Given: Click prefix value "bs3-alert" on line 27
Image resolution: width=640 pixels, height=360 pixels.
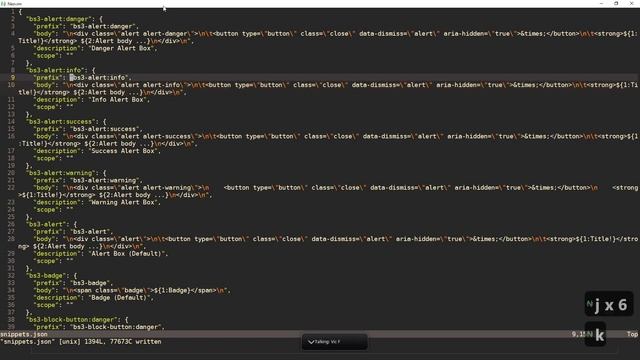Looking at the screenshot, I should pos(91,232).
